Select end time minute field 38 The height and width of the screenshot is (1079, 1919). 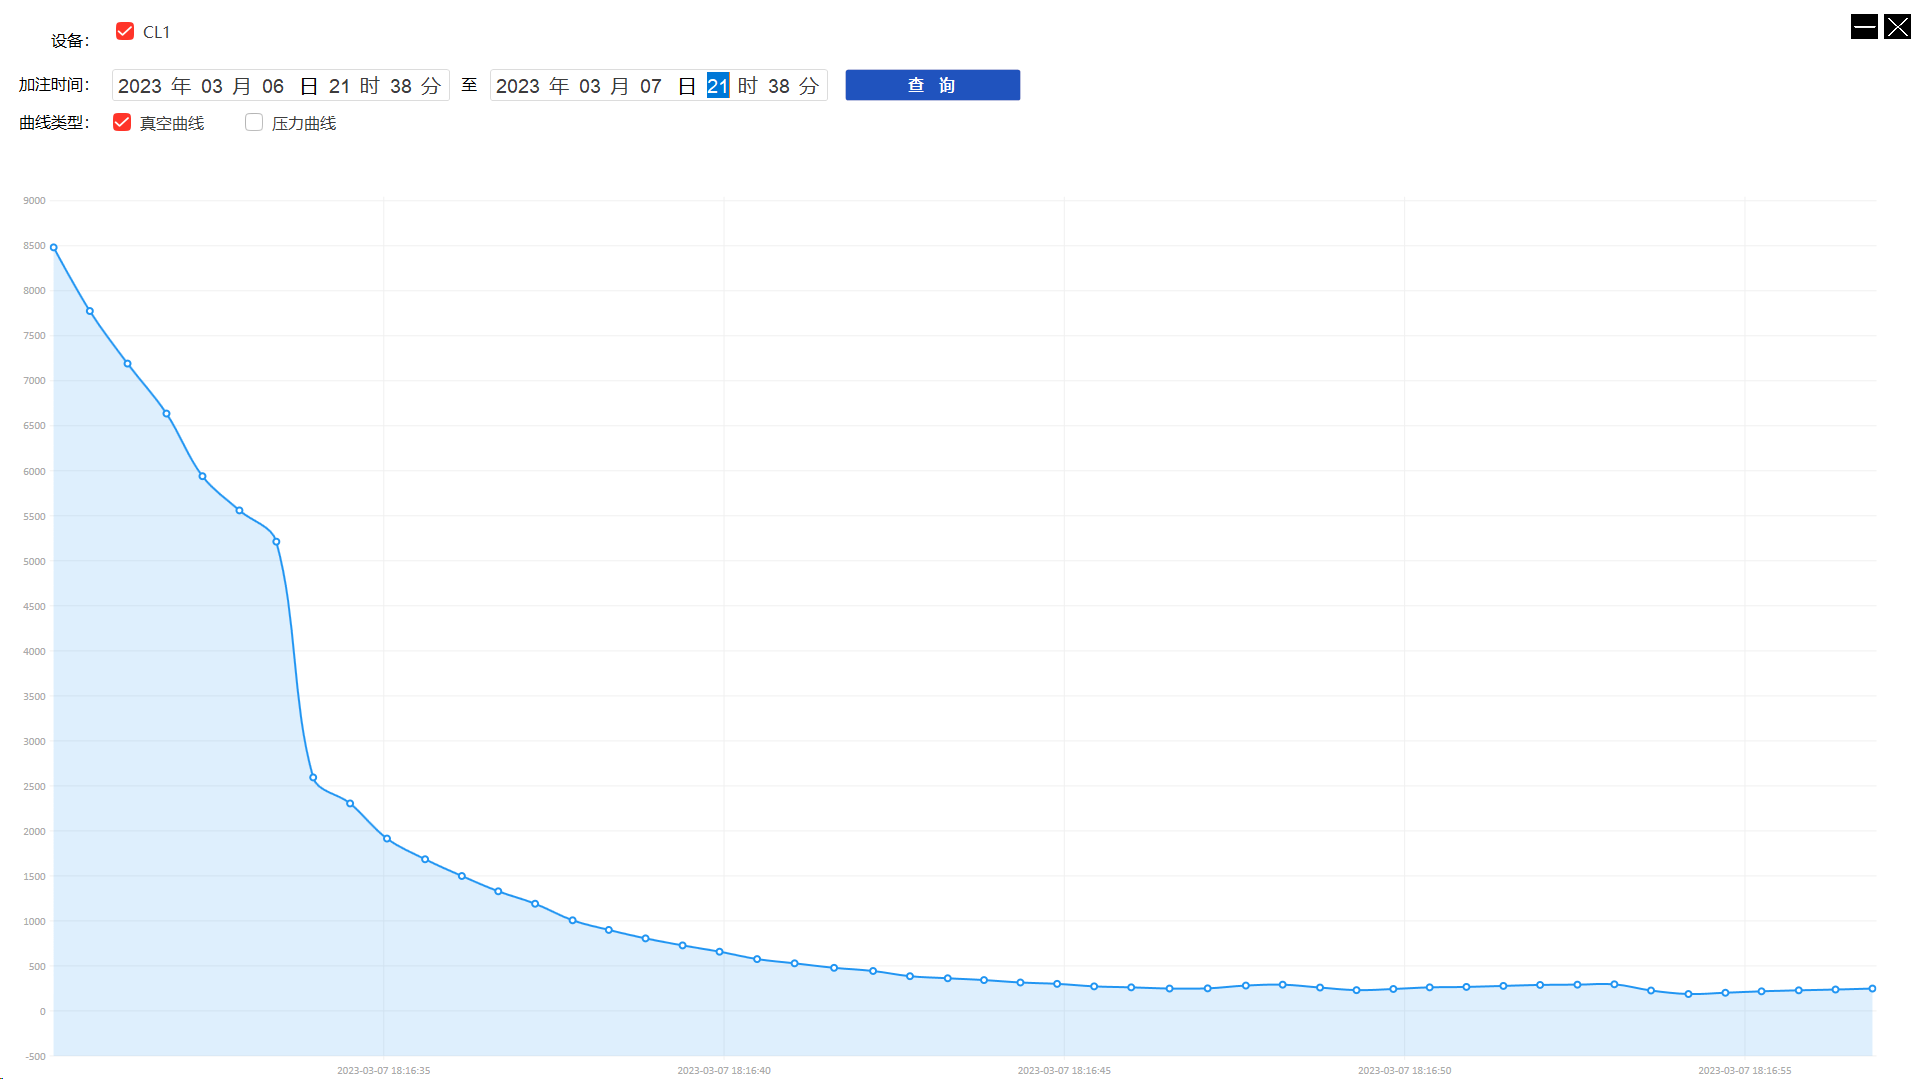click(779, 86)
